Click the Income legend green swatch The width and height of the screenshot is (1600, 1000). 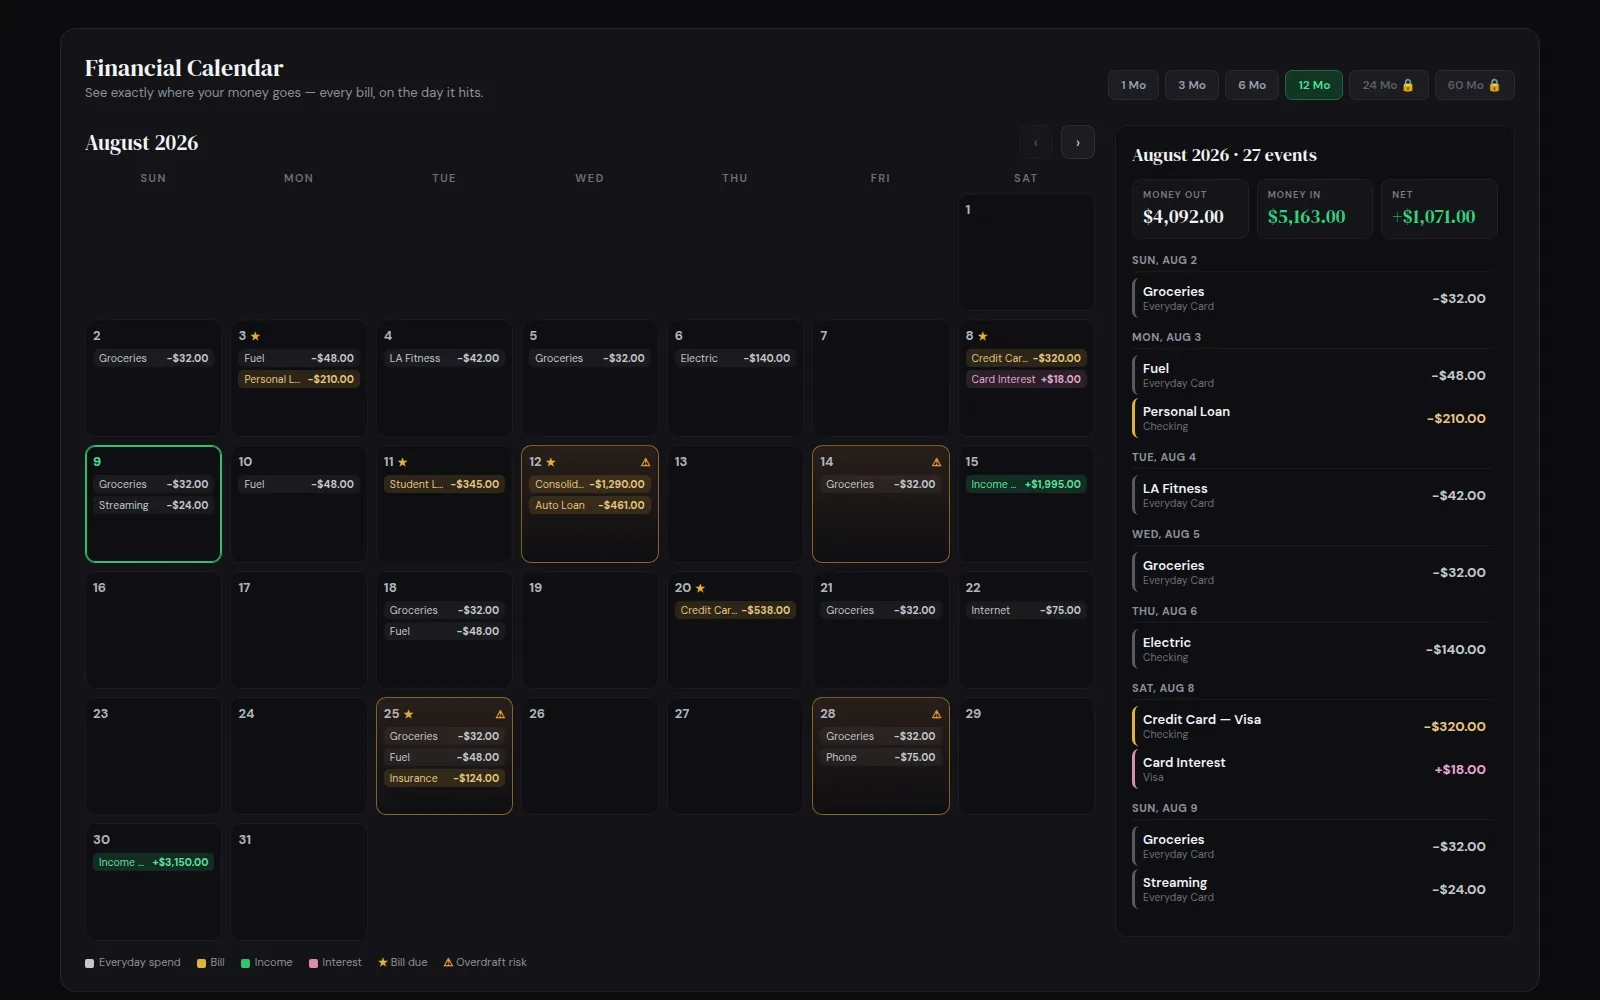point(245,963)
